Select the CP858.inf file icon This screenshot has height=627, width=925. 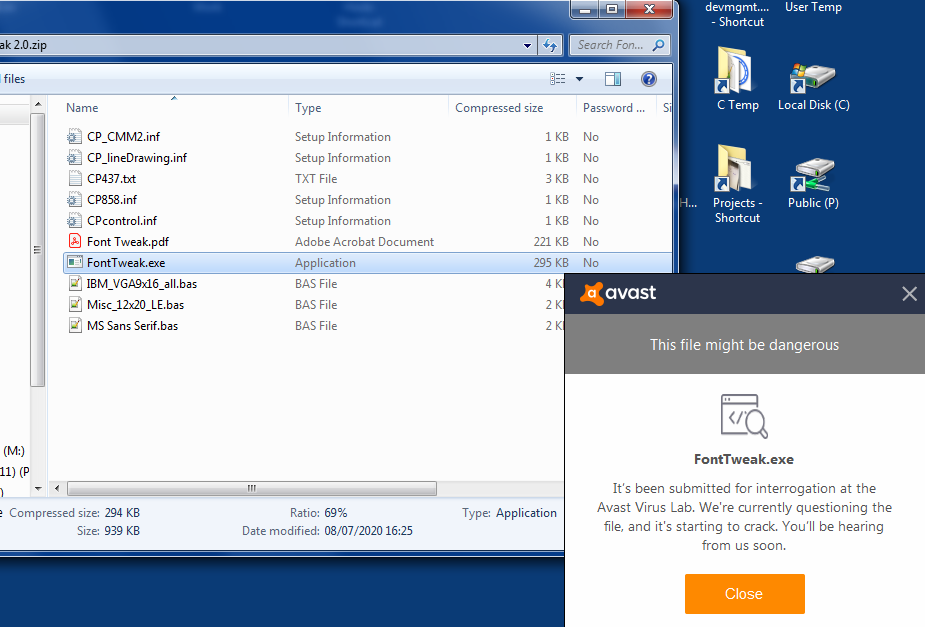coord(74,200)
